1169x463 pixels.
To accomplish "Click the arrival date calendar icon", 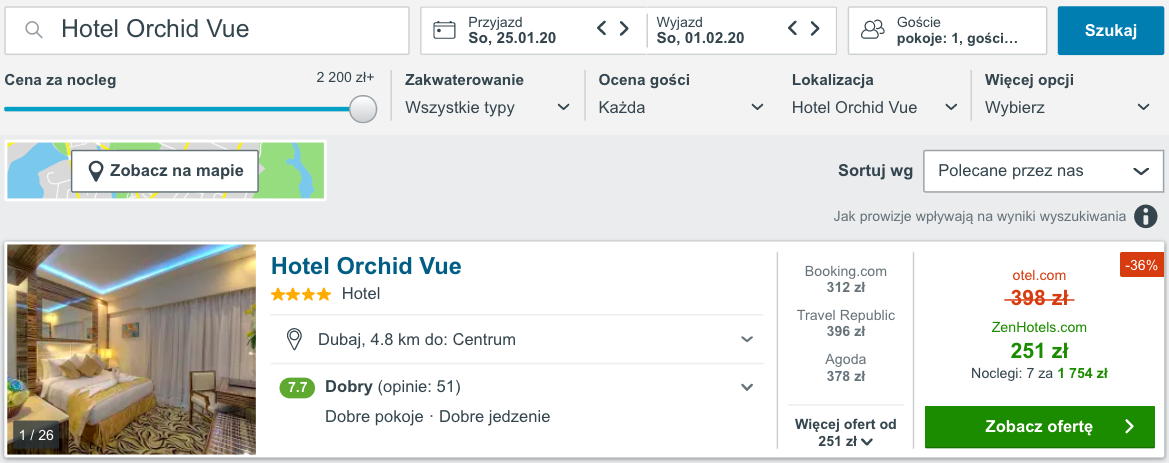I will (x=444, y=30).
